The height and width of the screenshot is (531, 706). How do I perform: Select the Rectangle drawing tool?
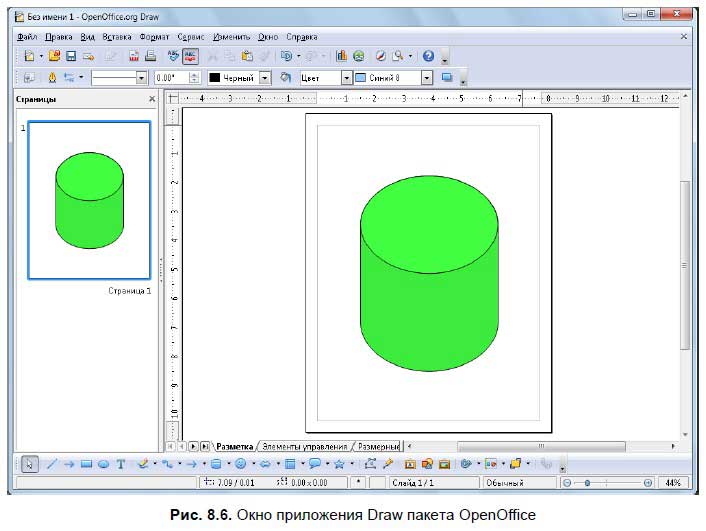pos(87,464)
